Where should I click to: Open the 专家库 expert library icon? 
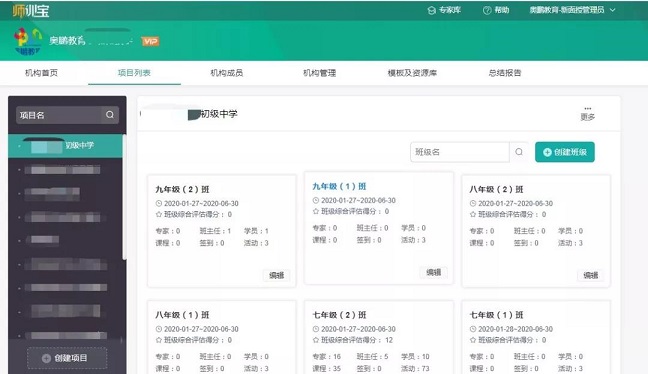click(x=431, y=10)
